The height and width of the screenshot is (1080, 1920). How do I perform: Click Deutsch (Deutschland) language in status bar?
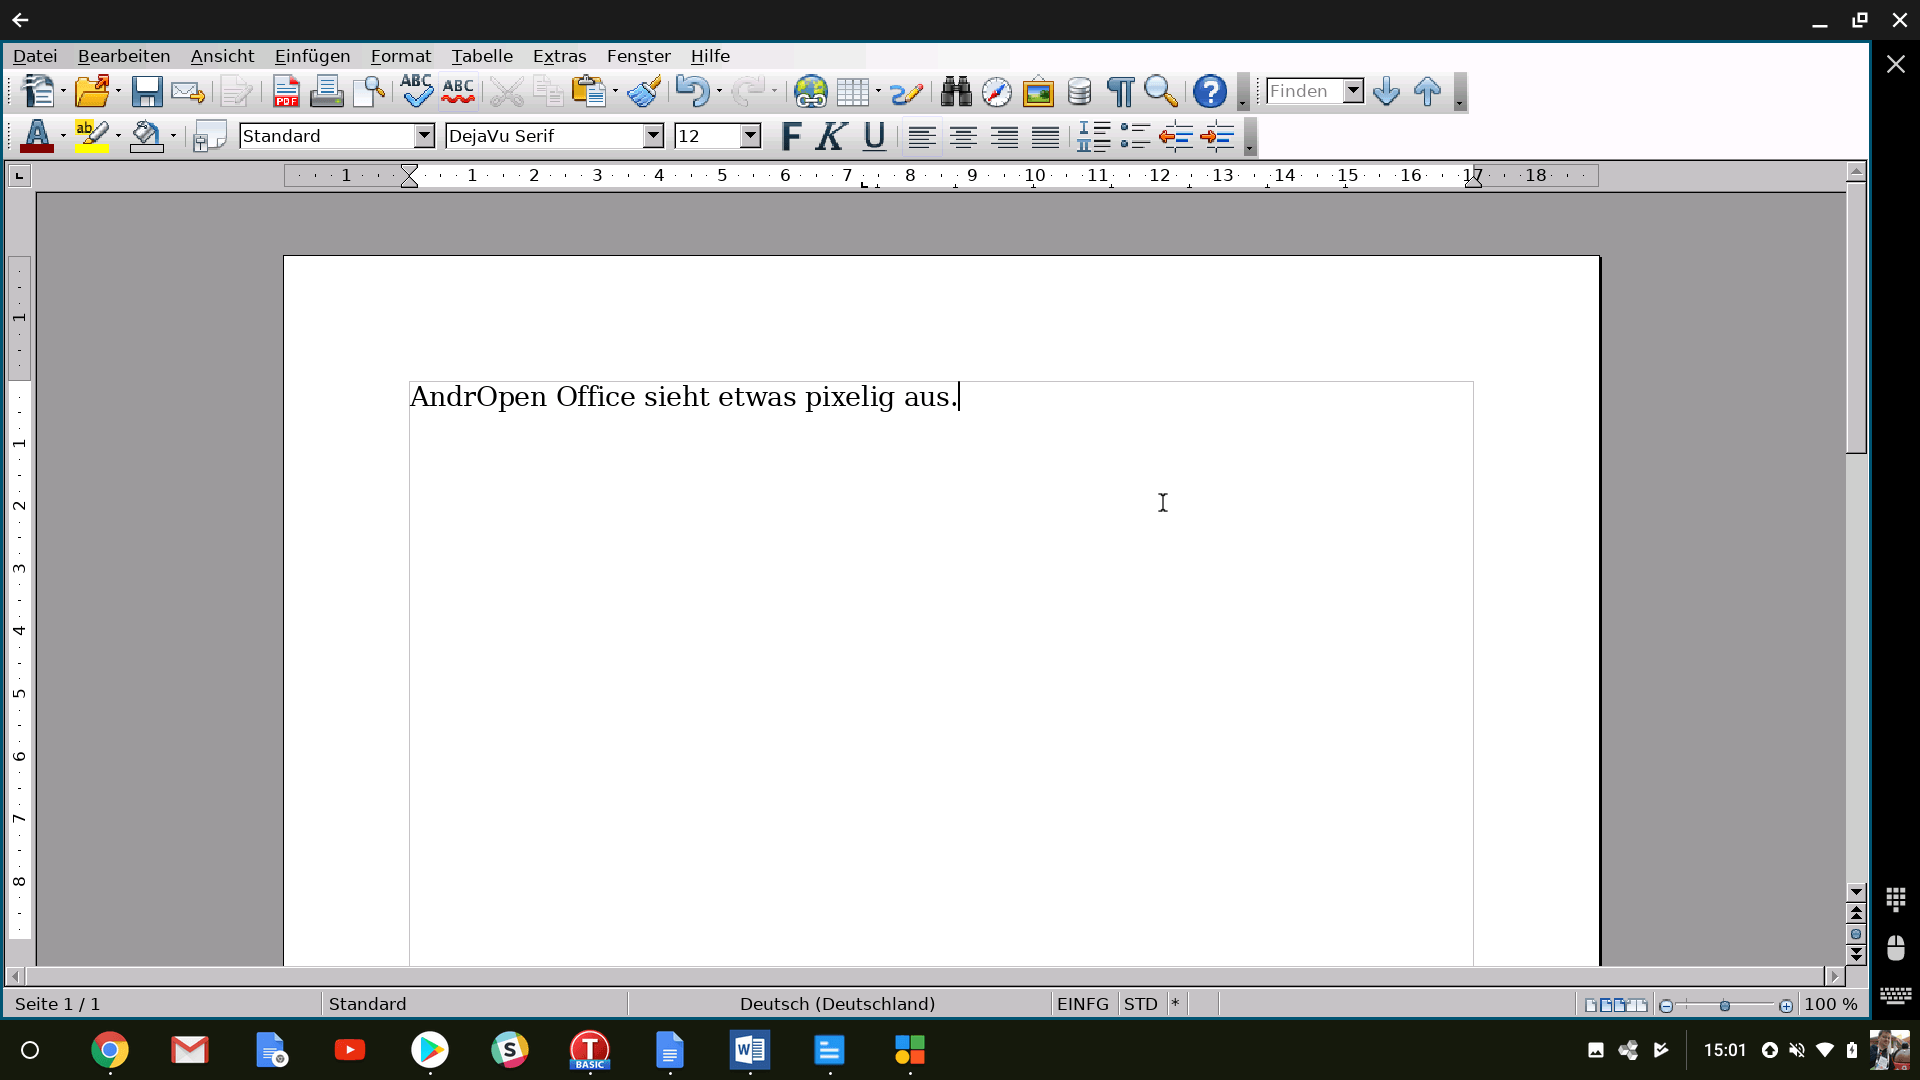point(837,1004)
